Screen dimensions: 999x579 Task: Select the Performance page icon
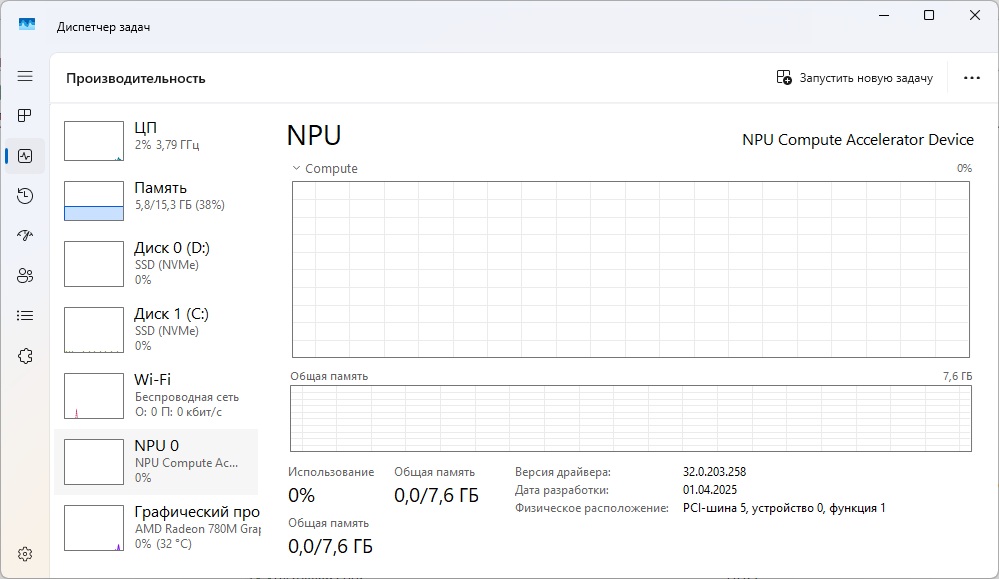click(x=25, y=156)
